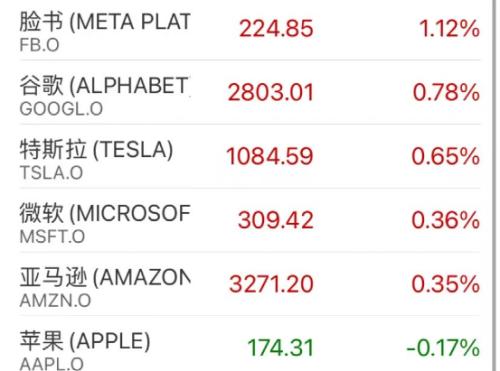The image size is (500, 371).
Task: Open the Alphabet (谷歌) stock row
Action: (250, 92)
